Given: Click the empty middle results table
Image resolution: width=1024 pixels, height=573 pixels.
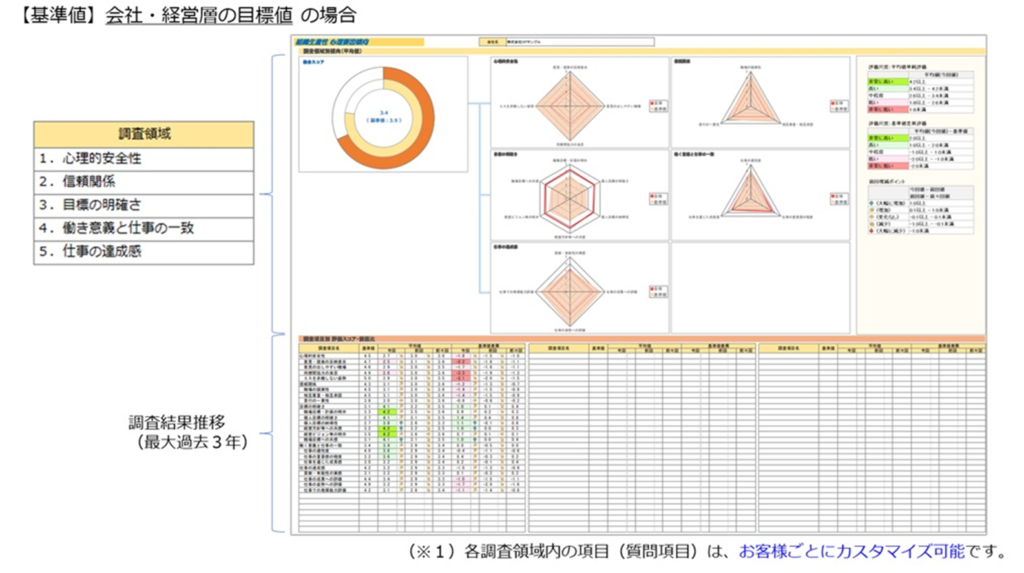Looking at the screenshot, I should coord(641,440).
